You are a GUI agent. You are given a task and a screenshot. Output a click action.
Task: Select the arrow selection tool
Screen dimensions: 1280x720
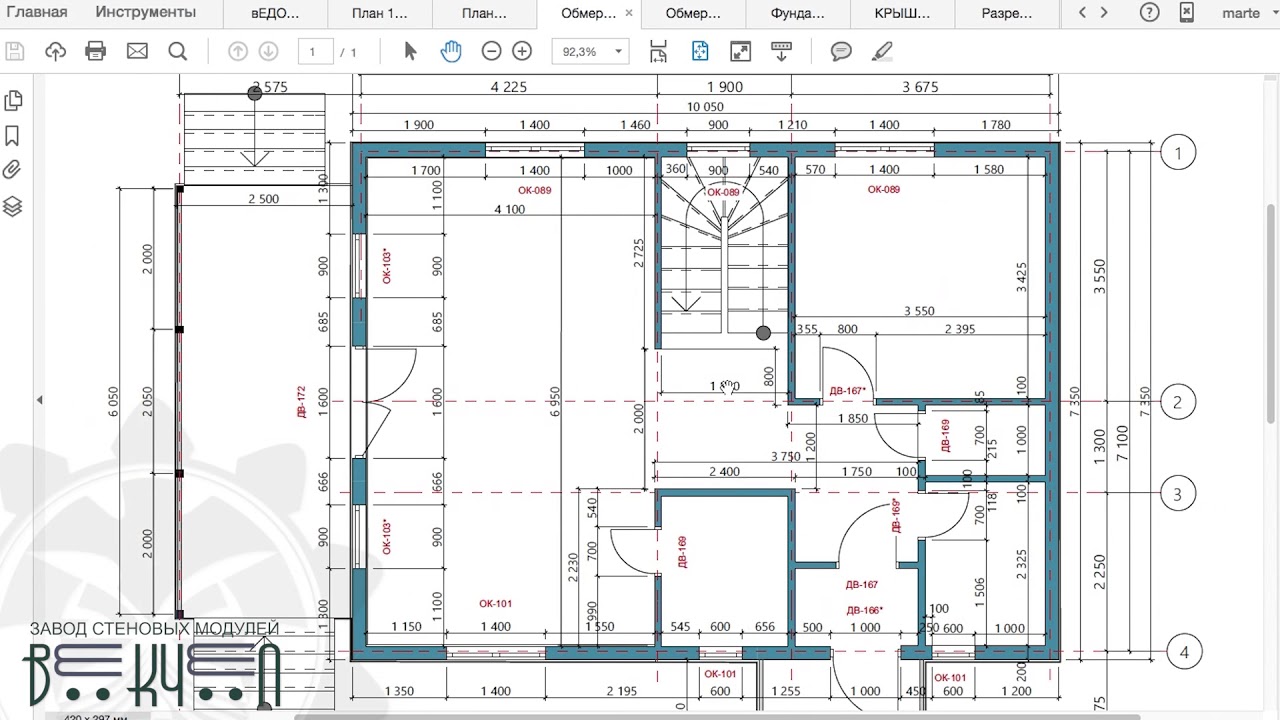(x=410, y=52)
